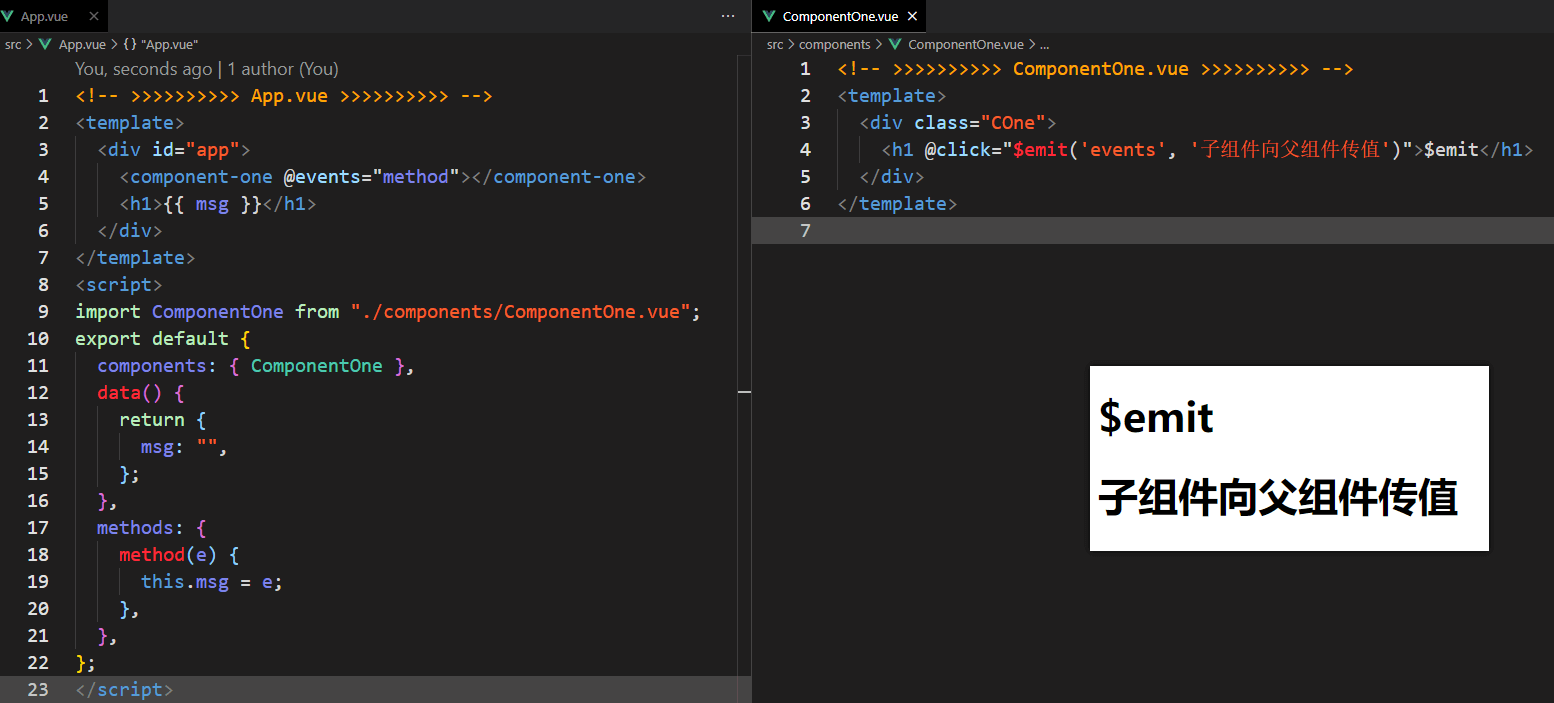Viewport: 1554px width, 703px height.
Task: Click '子组件向父组件传值' text in the preview
Action: (1278, 497)
